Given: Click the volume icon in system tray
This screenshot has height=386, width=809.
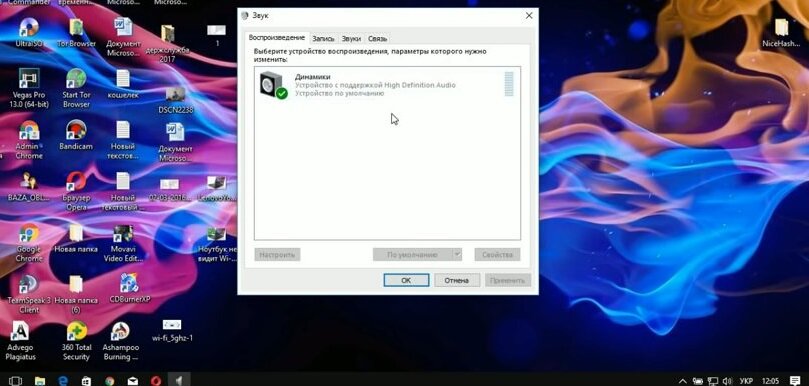Looking at the screenshot, I should pos(727,381).
